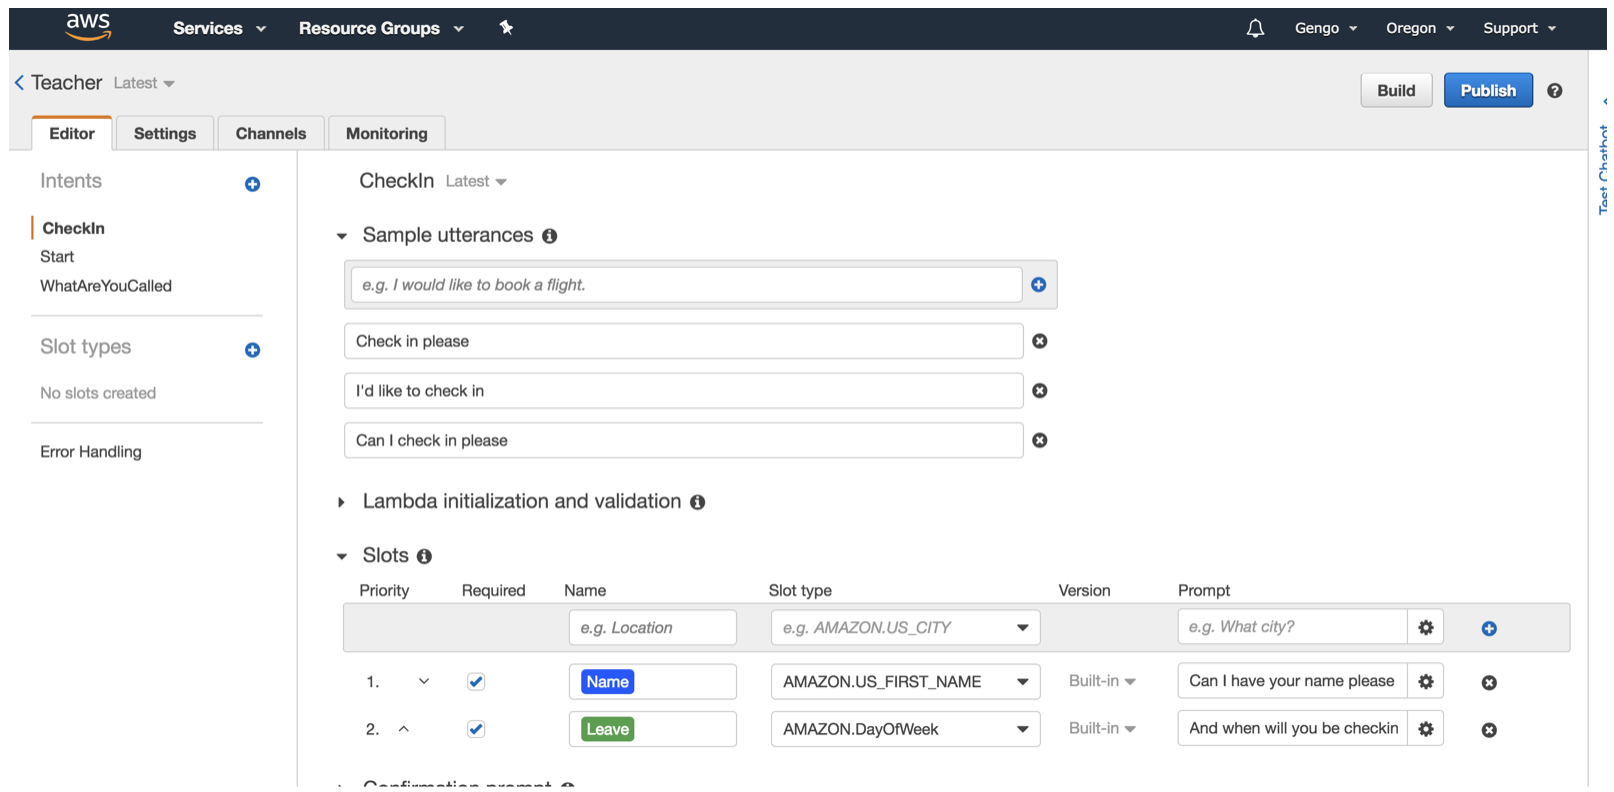Viewport: 1614px width, 792px height.
Task: Open the Monitoring tab
Action: [x=386, y=133]
